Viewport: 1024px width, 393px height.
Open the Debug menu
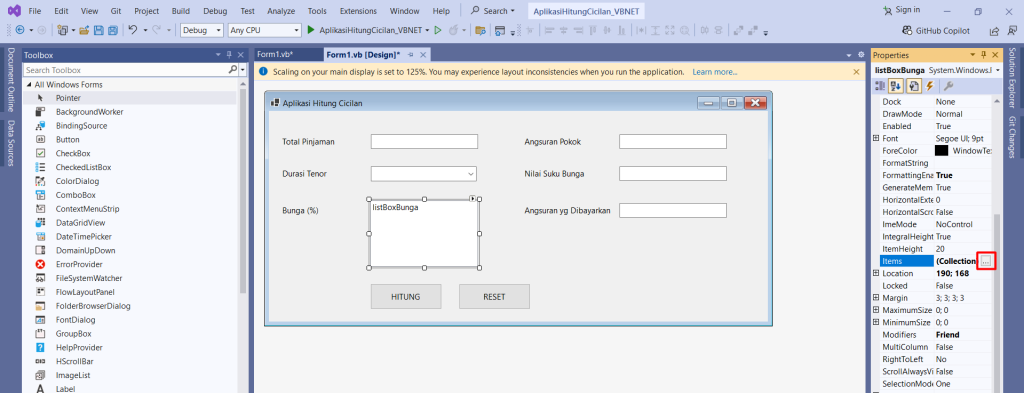pos(216,11)
